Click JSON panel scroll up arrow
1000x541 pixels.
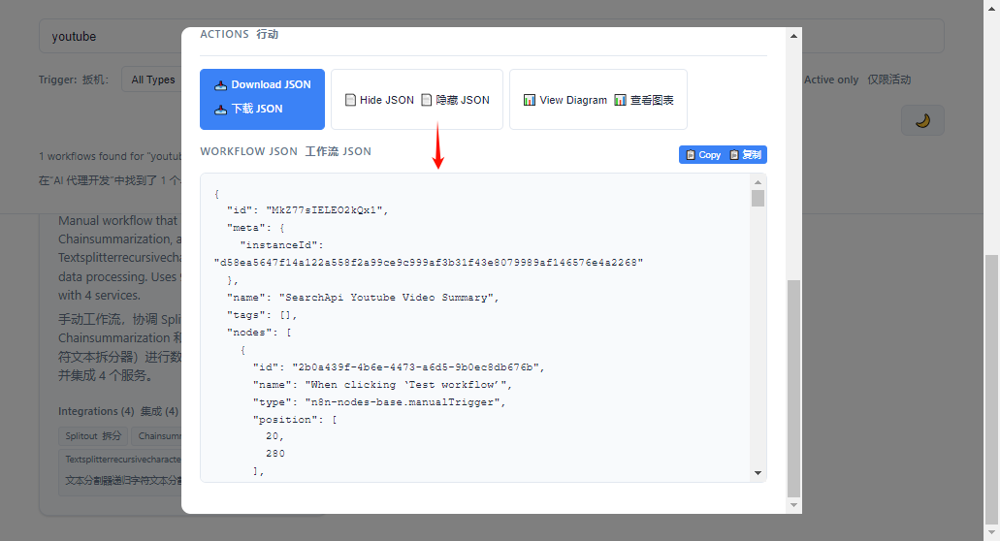[758, 182]
